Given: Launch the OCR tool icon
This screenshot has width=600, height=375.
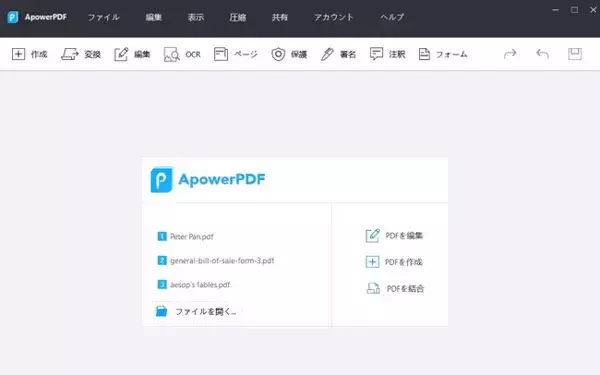Looking at the screenshot, I should (x=171, y=54).
